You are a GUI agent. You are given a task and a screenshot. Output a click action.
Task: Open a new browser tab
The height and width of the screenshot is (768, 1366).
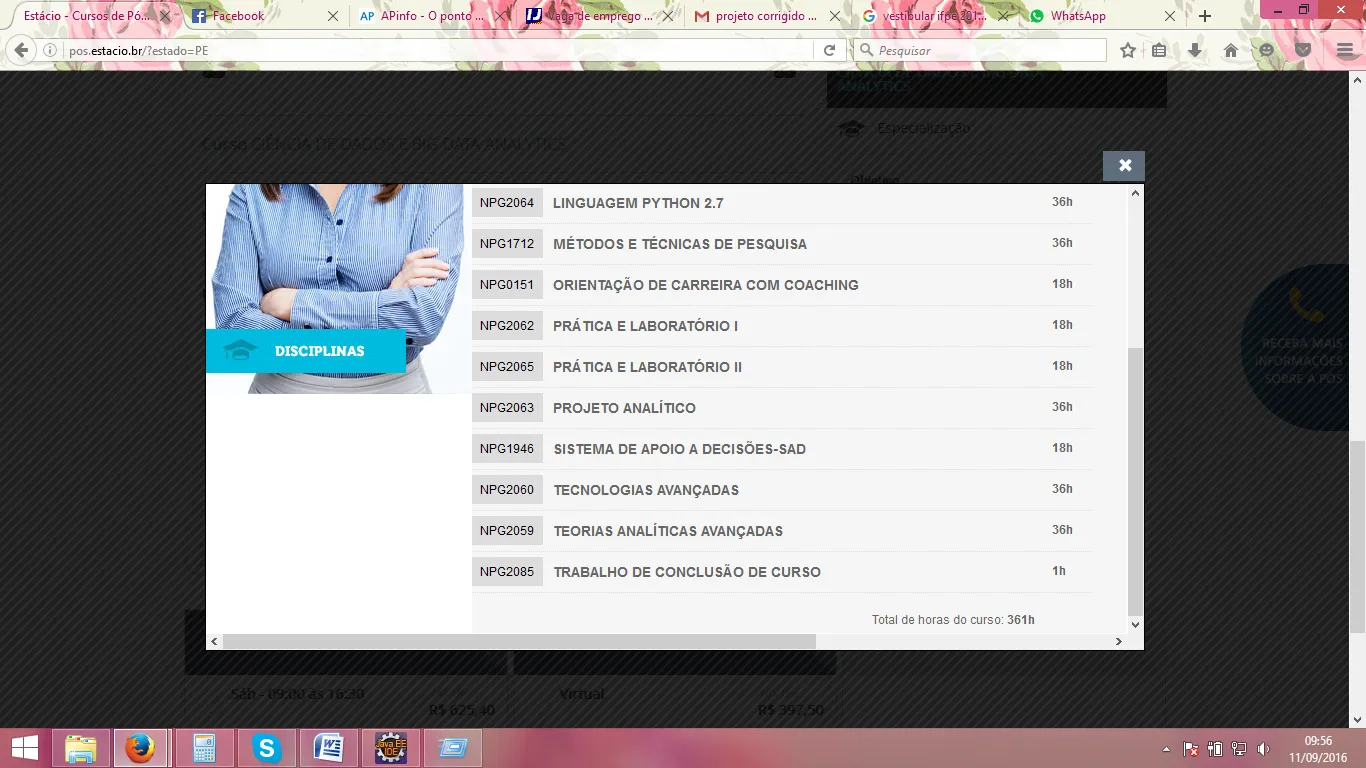click(x=1205, y=16)
